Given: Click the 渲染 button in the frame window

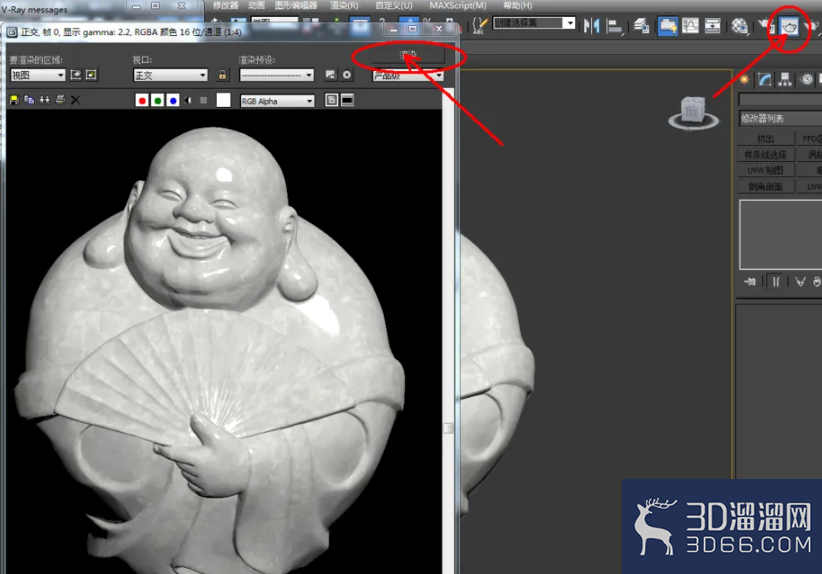Looking at the screenshot, I should [x=408, y=55].
